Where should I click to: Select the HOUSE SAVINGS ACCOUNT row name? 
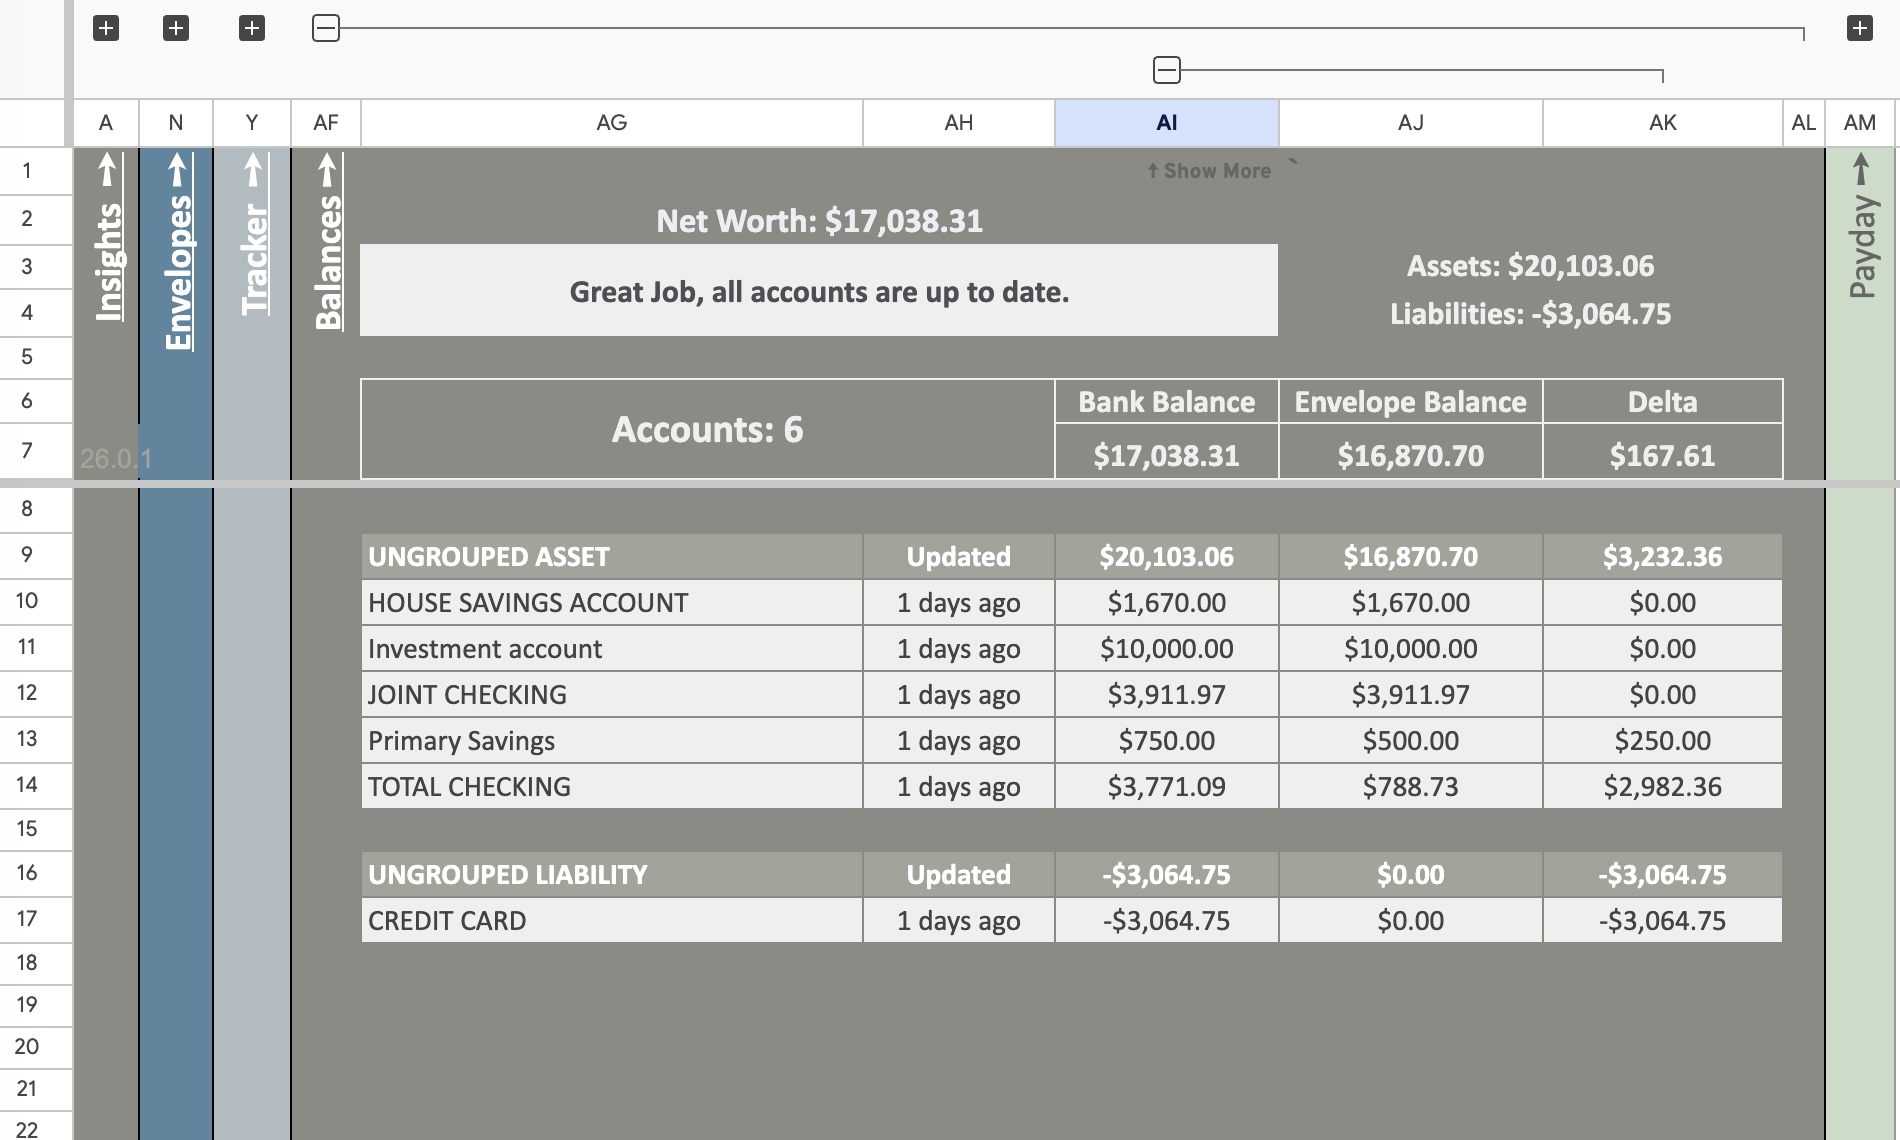(x=612, y=602)
